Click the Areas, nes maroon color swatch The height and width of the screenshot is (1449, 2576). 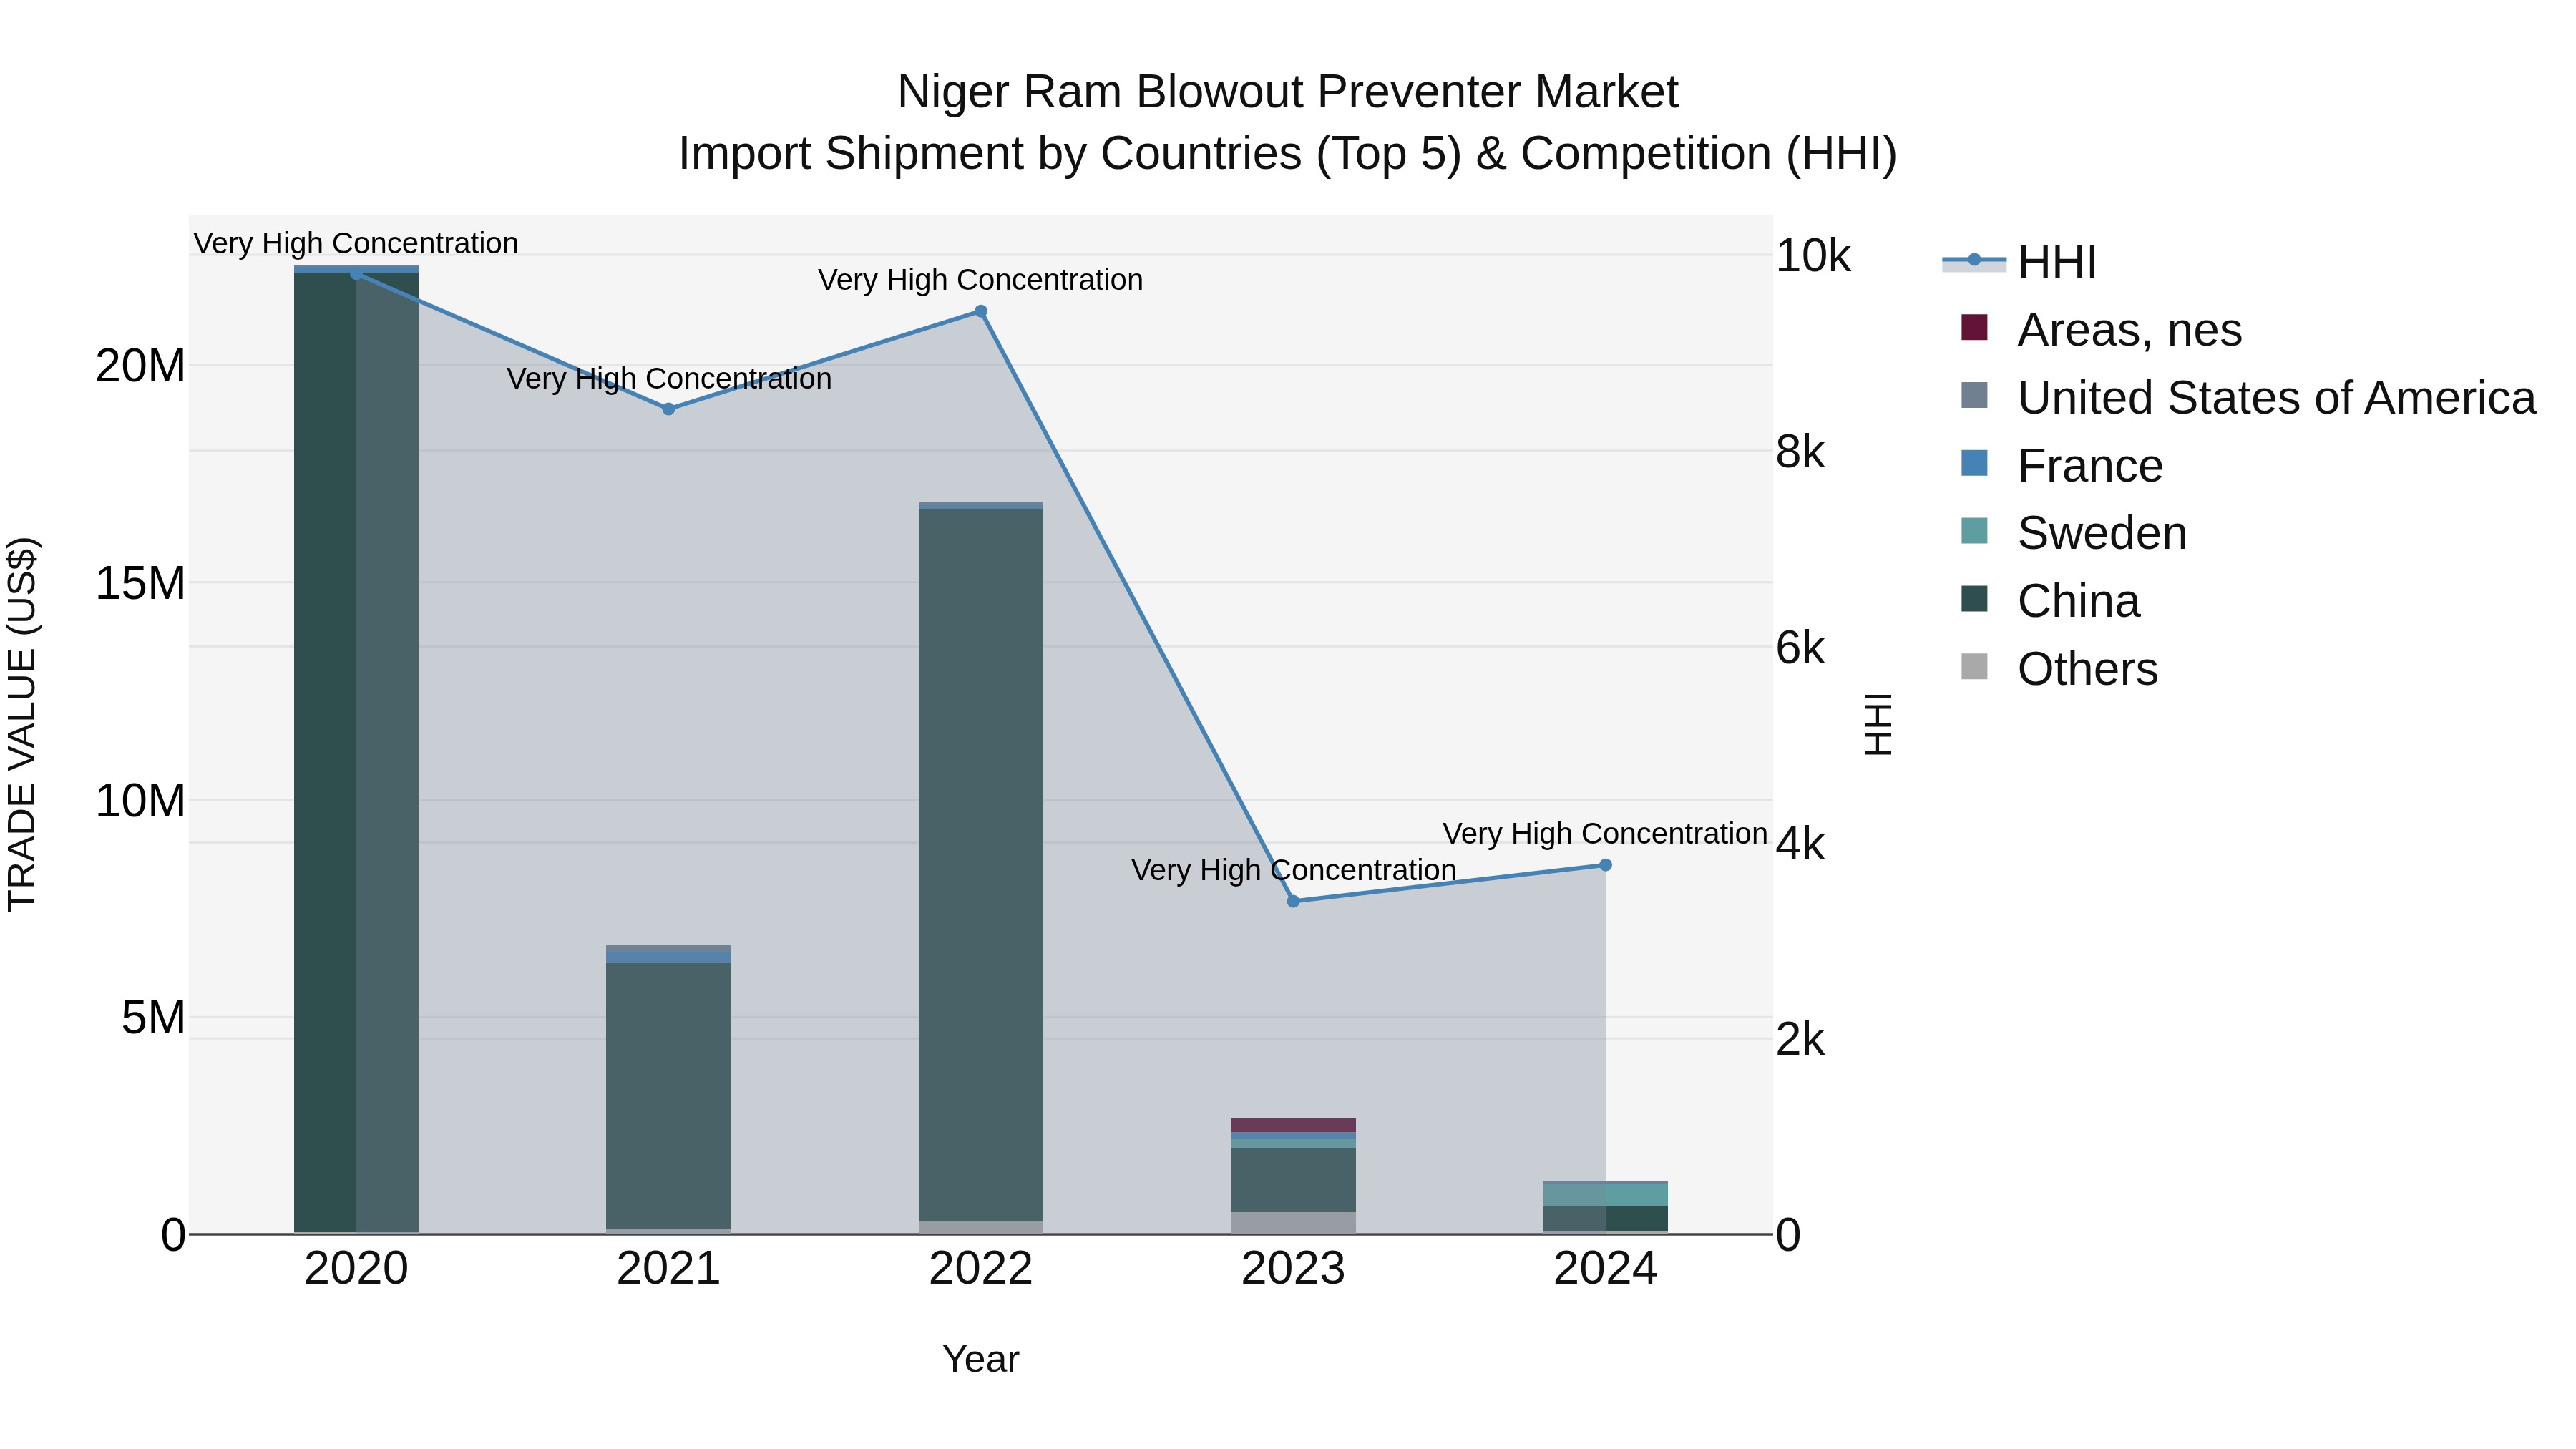coord(1974,327)
